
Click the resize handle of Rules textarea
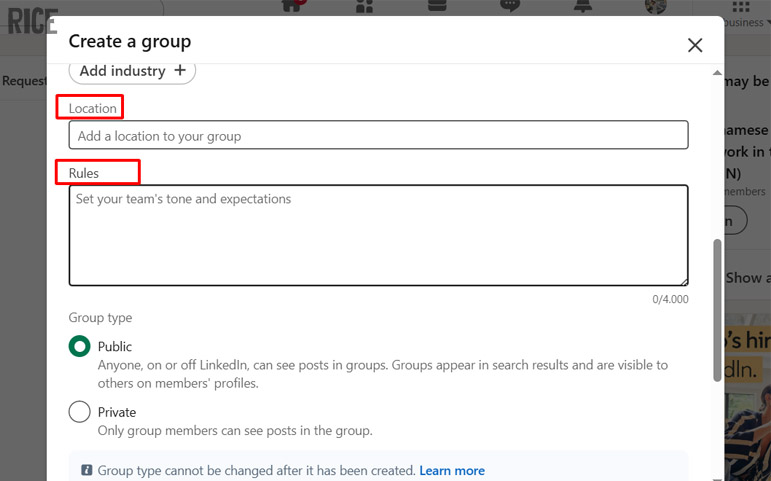point(684,281)
